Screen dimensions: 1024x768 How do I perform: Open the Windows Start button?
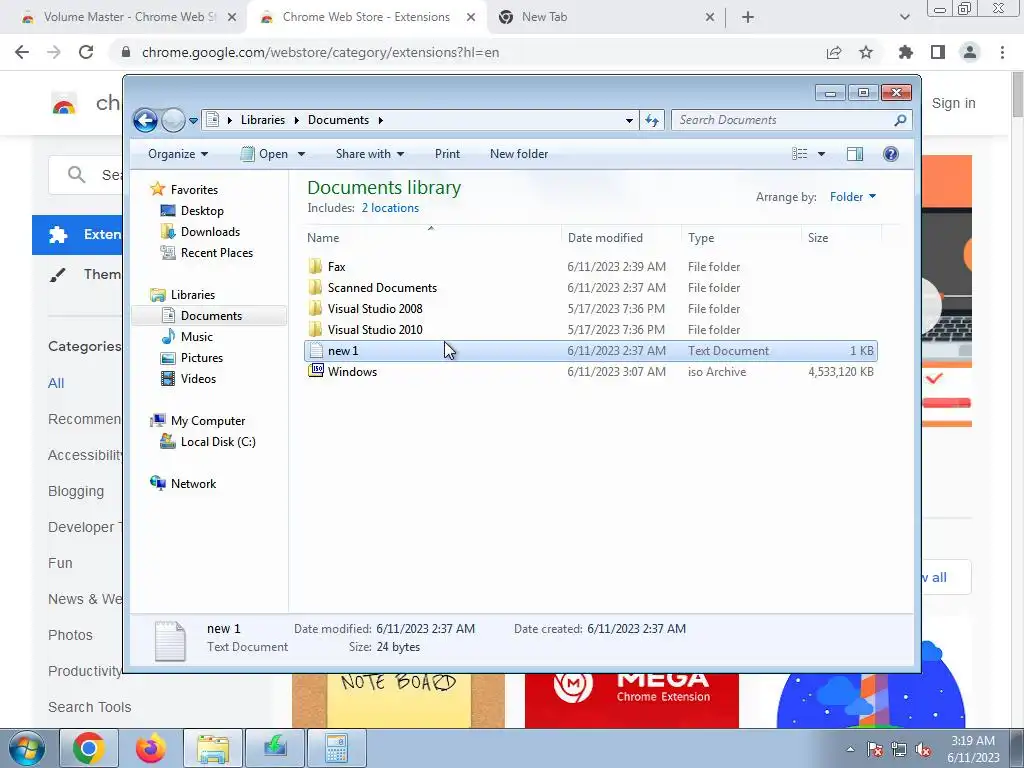pos(27,748)
